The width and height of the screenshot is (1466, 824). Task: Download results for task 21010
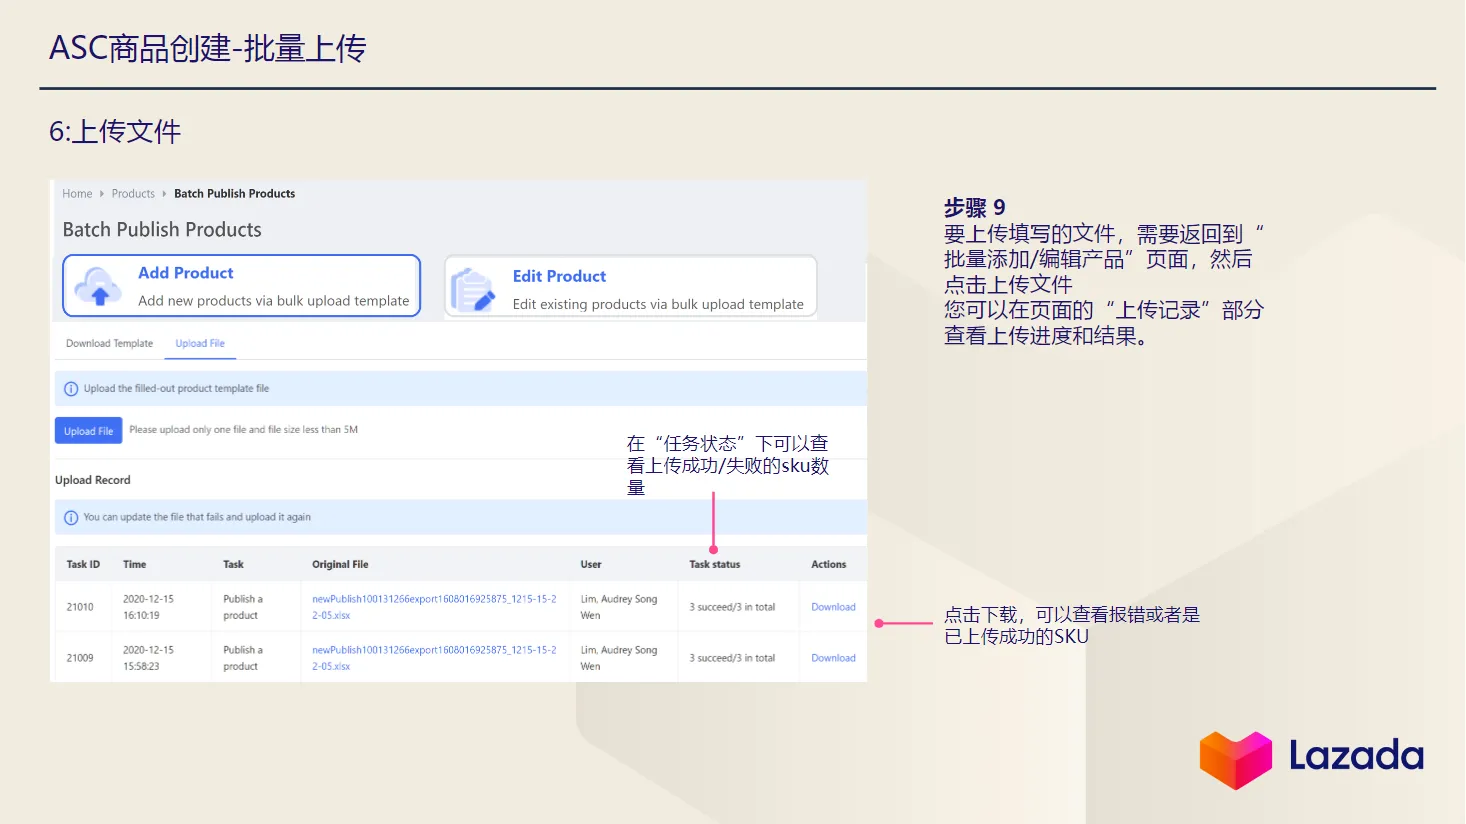pyautogui.click(x=832, y=606)
